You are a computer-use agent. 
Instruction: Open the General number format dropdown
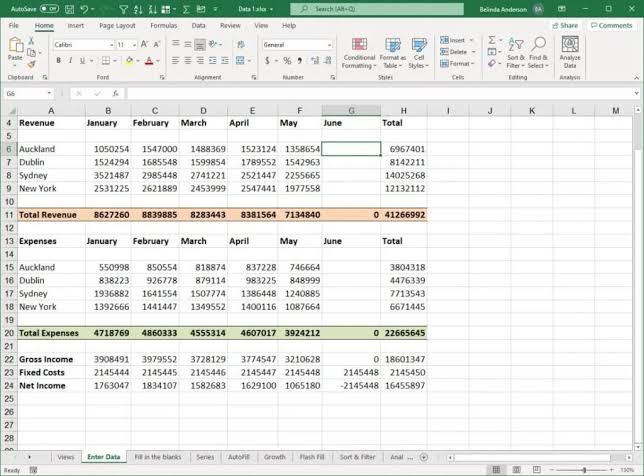[x=329, y=44]
